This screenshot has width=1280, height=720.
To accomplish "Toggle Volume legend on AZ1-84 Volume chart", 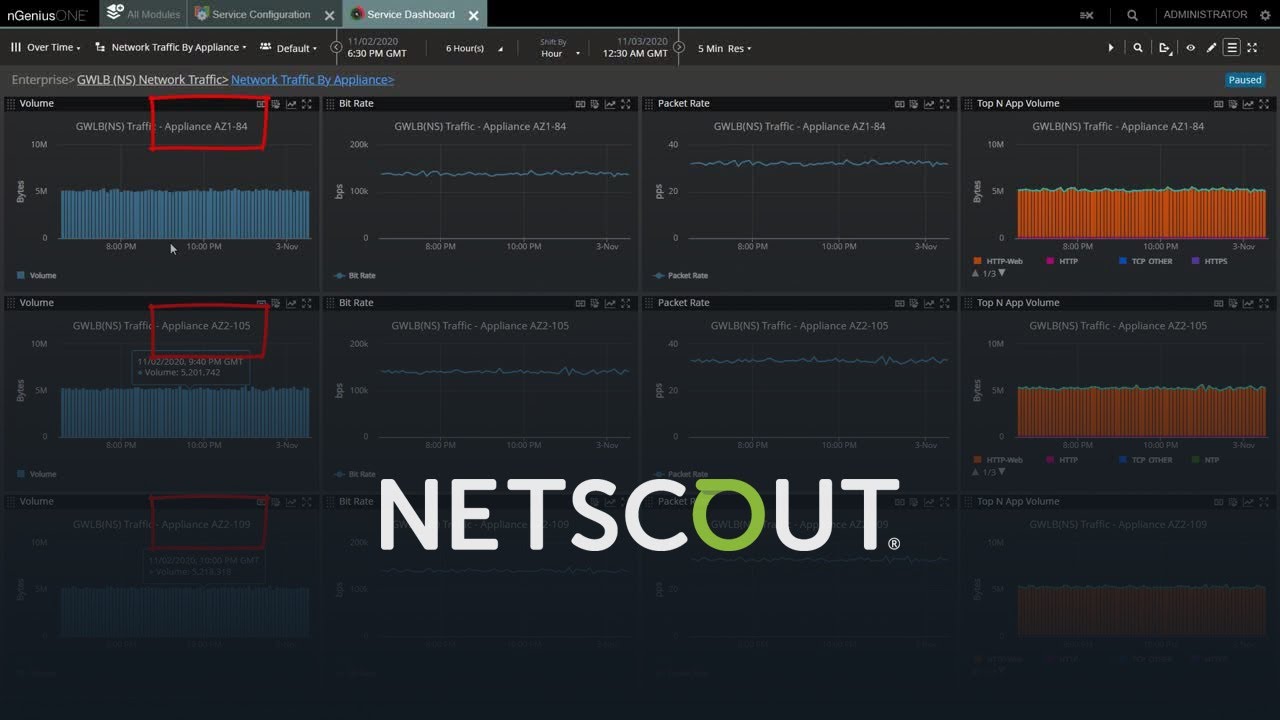I will (37, 275).
